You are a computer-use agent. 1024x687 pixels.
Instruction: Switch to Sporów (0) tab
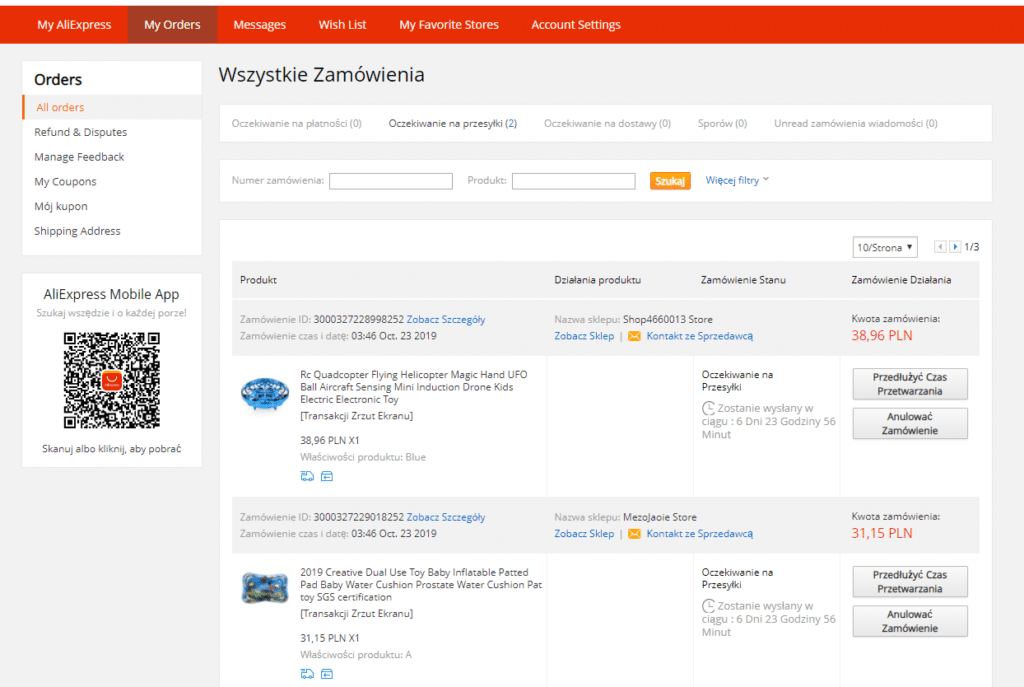722,123
